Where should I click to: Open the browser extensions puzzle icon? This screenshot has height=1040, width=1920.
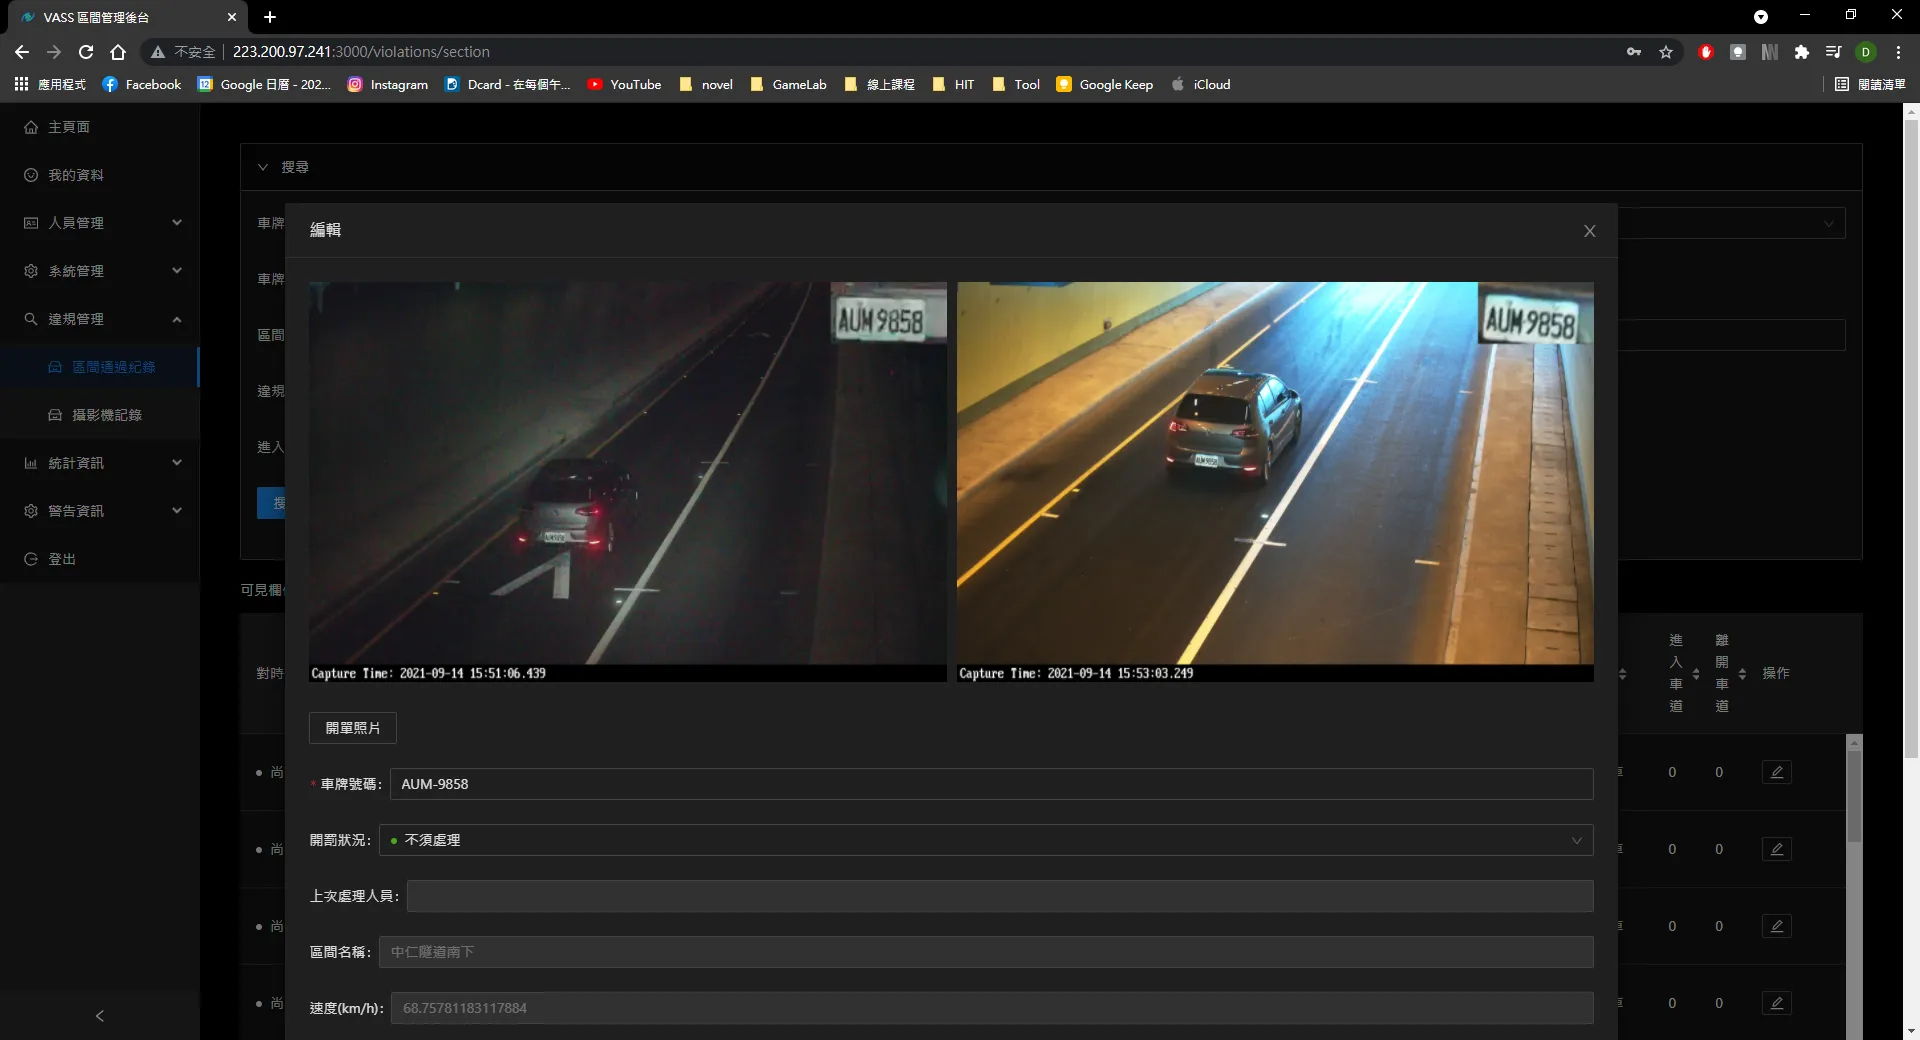1801,52
